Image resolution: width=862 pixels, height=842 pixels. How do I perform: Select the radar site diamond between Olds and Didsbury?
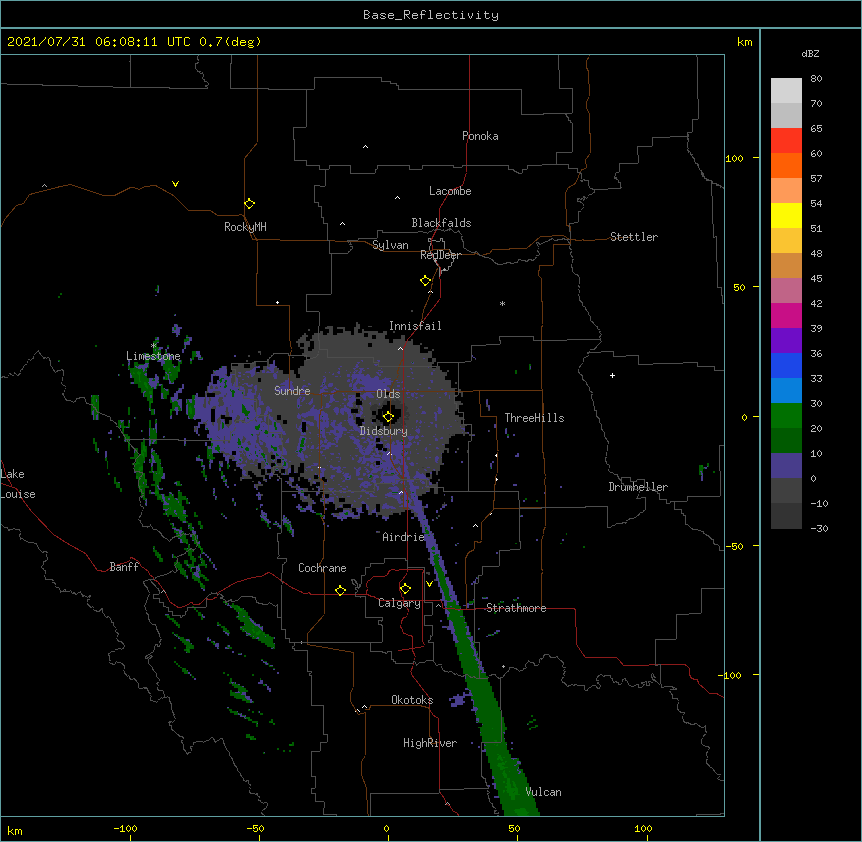click(388, 417)
